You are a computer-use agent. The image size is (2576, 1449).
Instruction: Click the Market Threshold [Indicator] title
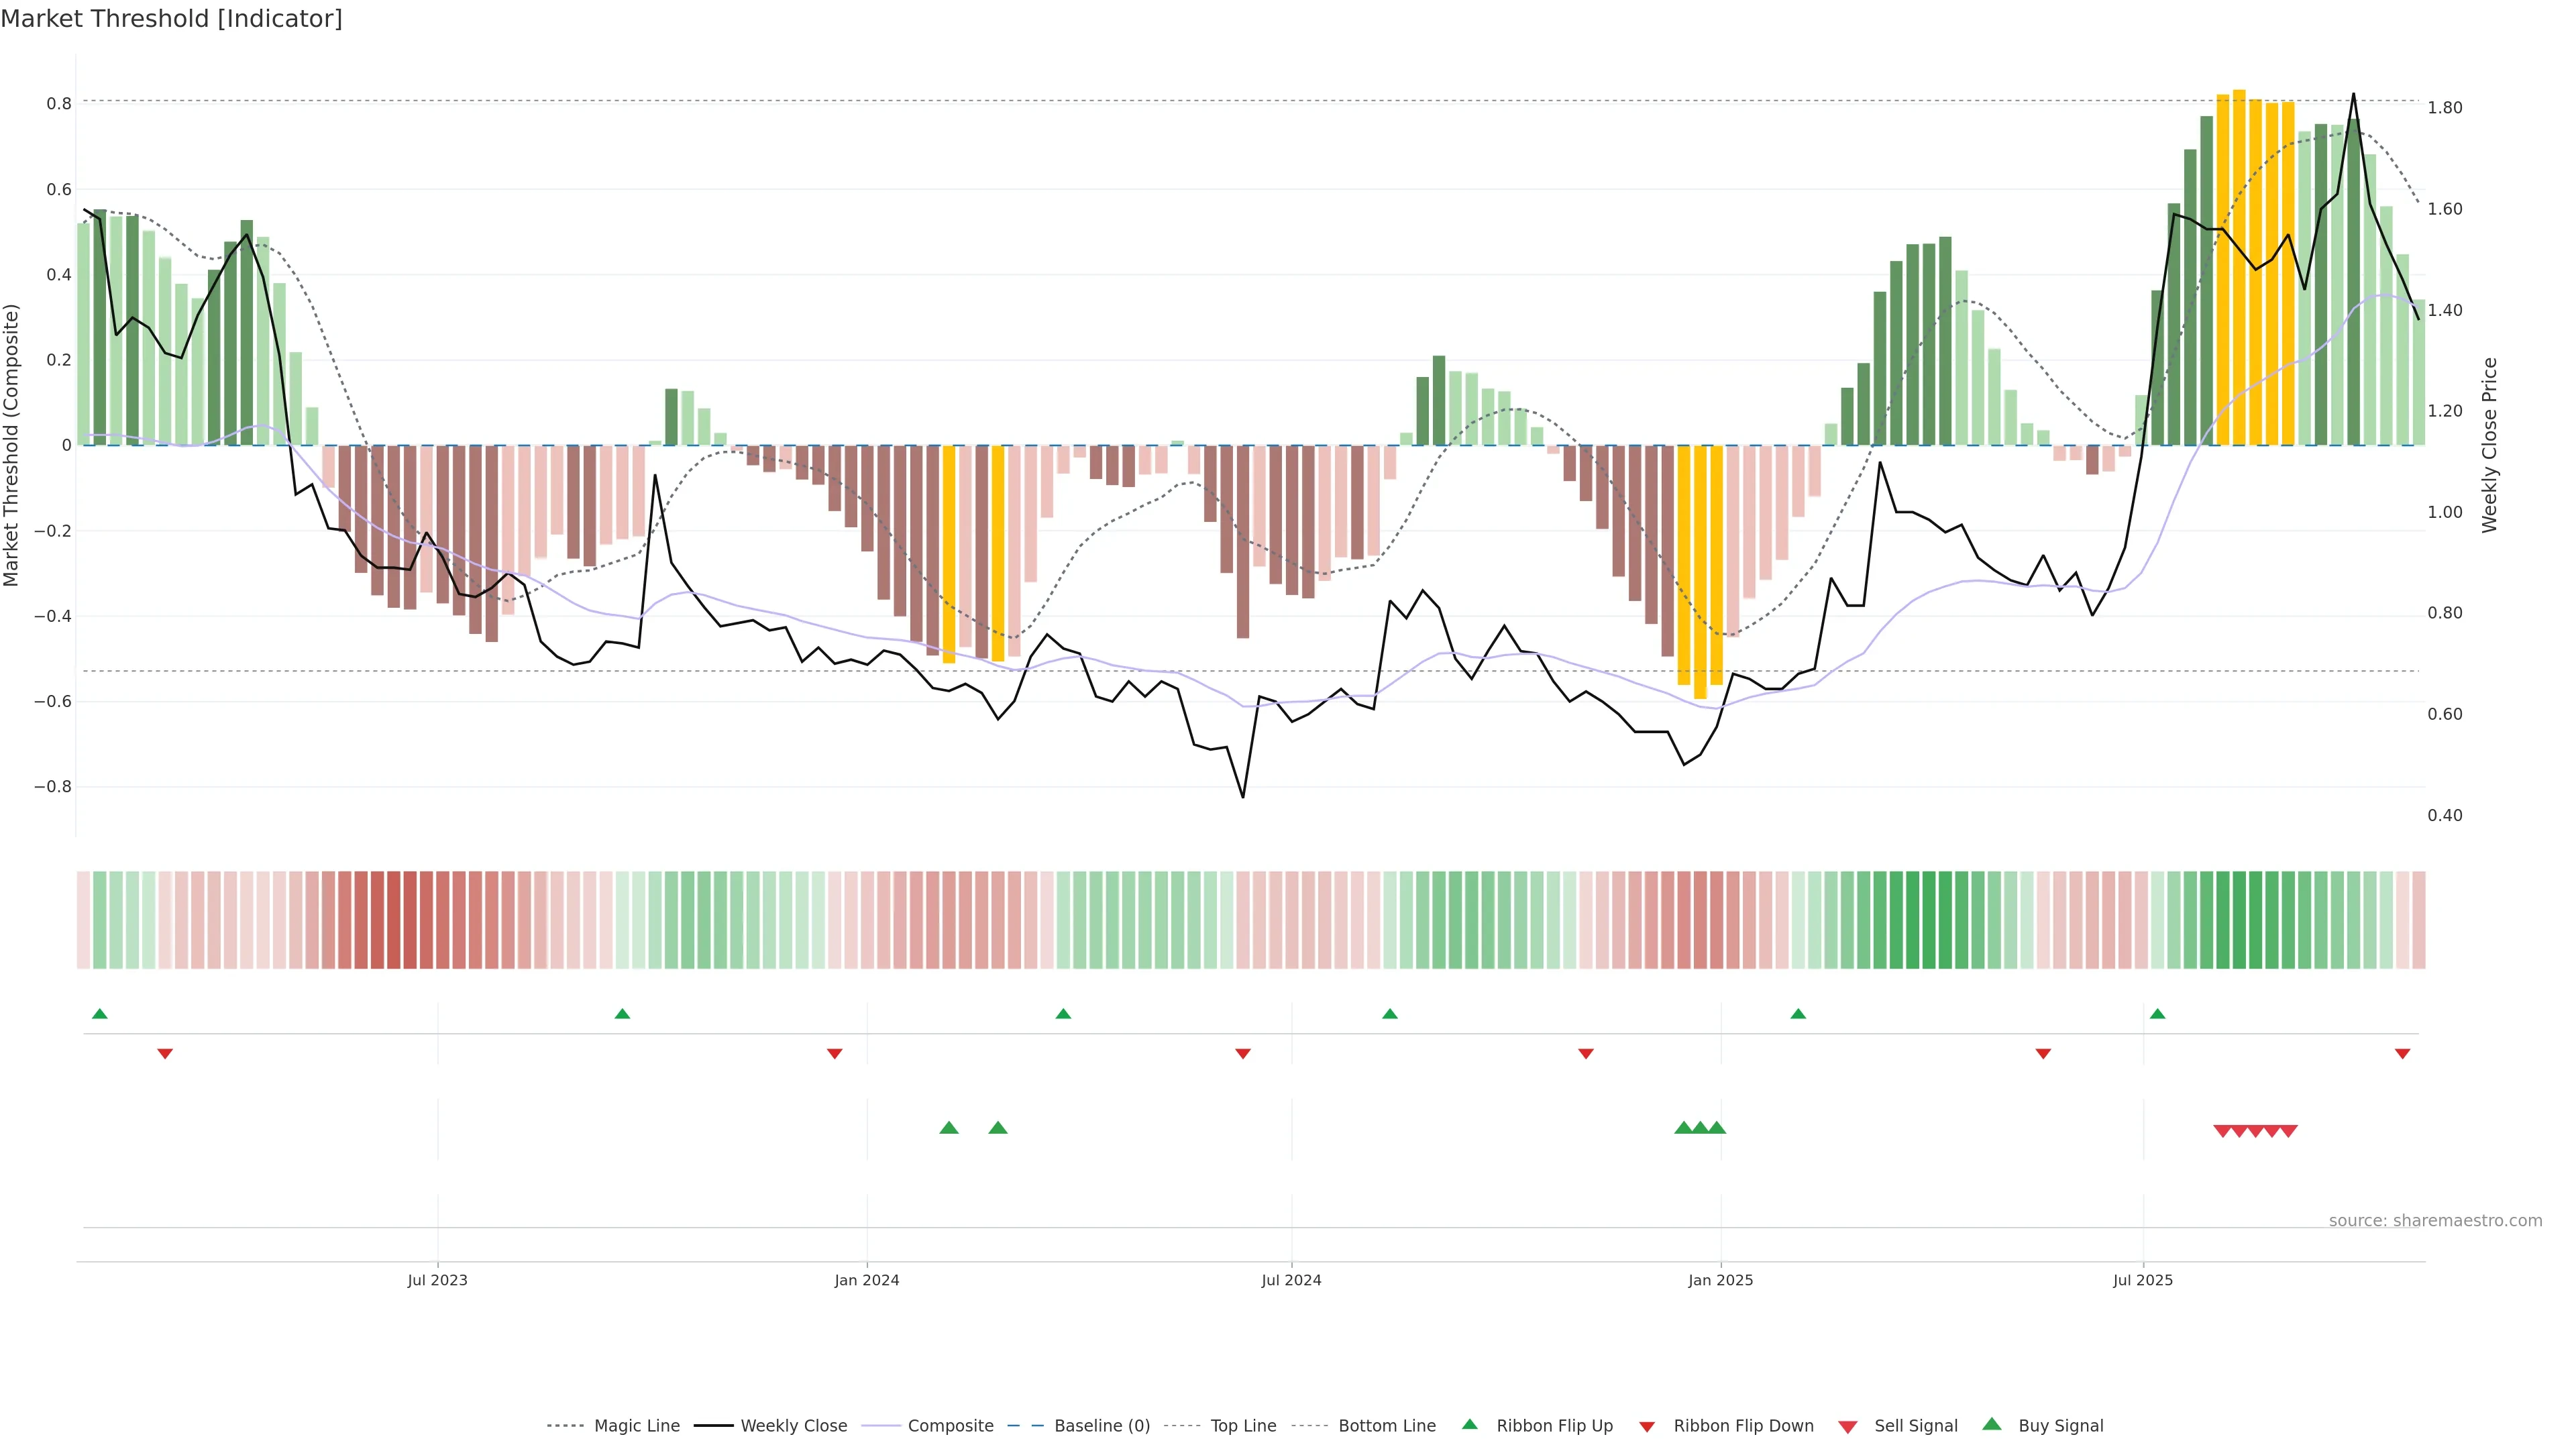coord(171,19)
